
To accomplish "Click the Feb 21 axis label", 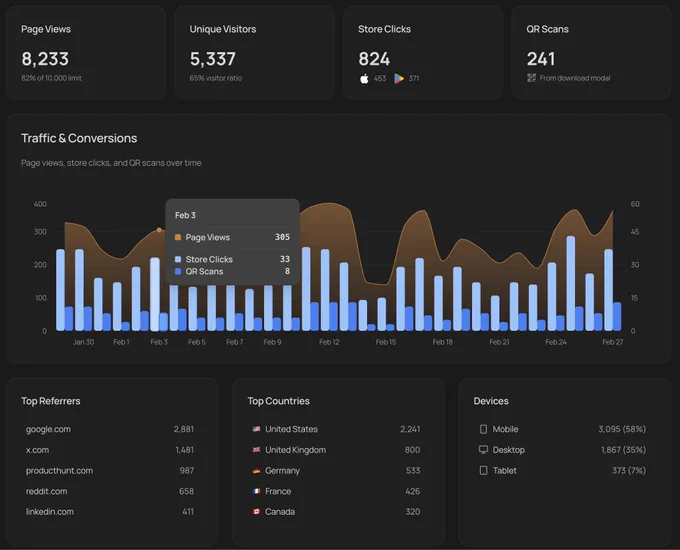I will [499, 342].
